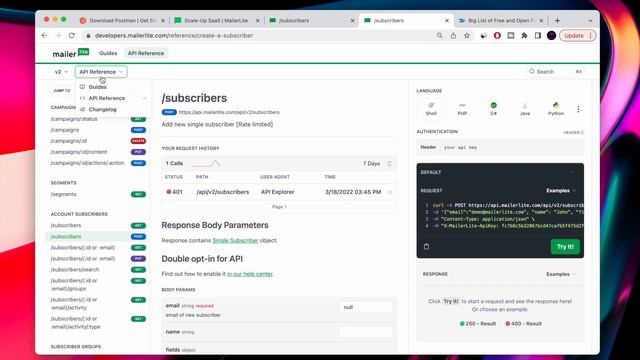Click the email body param input
This screenshot has height=360, width=640.
click(366, 307)
